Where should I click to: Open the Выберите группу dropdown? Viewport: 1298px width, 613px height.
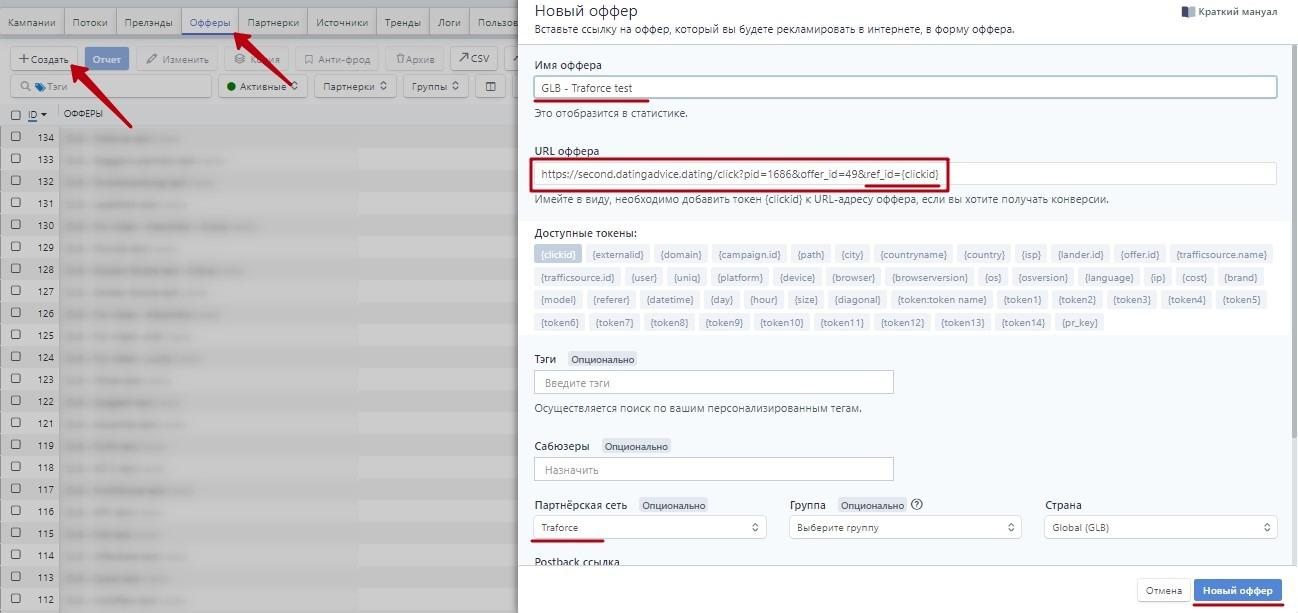905,527
